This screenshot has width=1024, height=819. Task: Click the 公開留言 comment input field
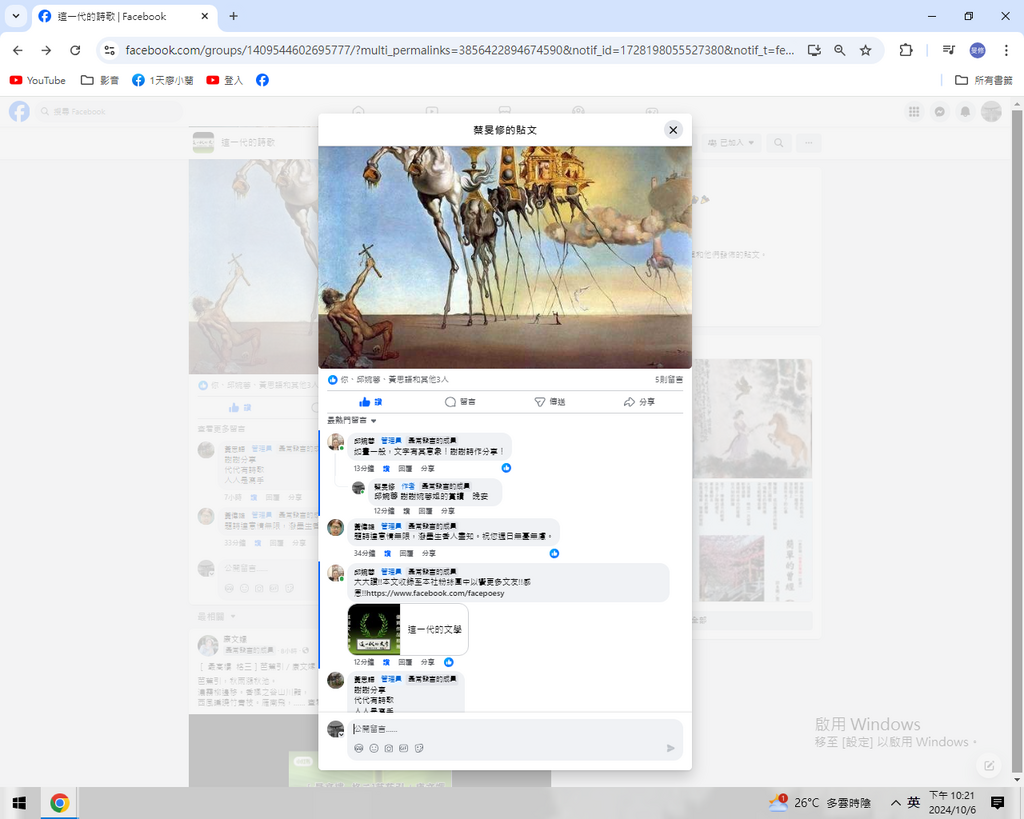pos(500,729)
